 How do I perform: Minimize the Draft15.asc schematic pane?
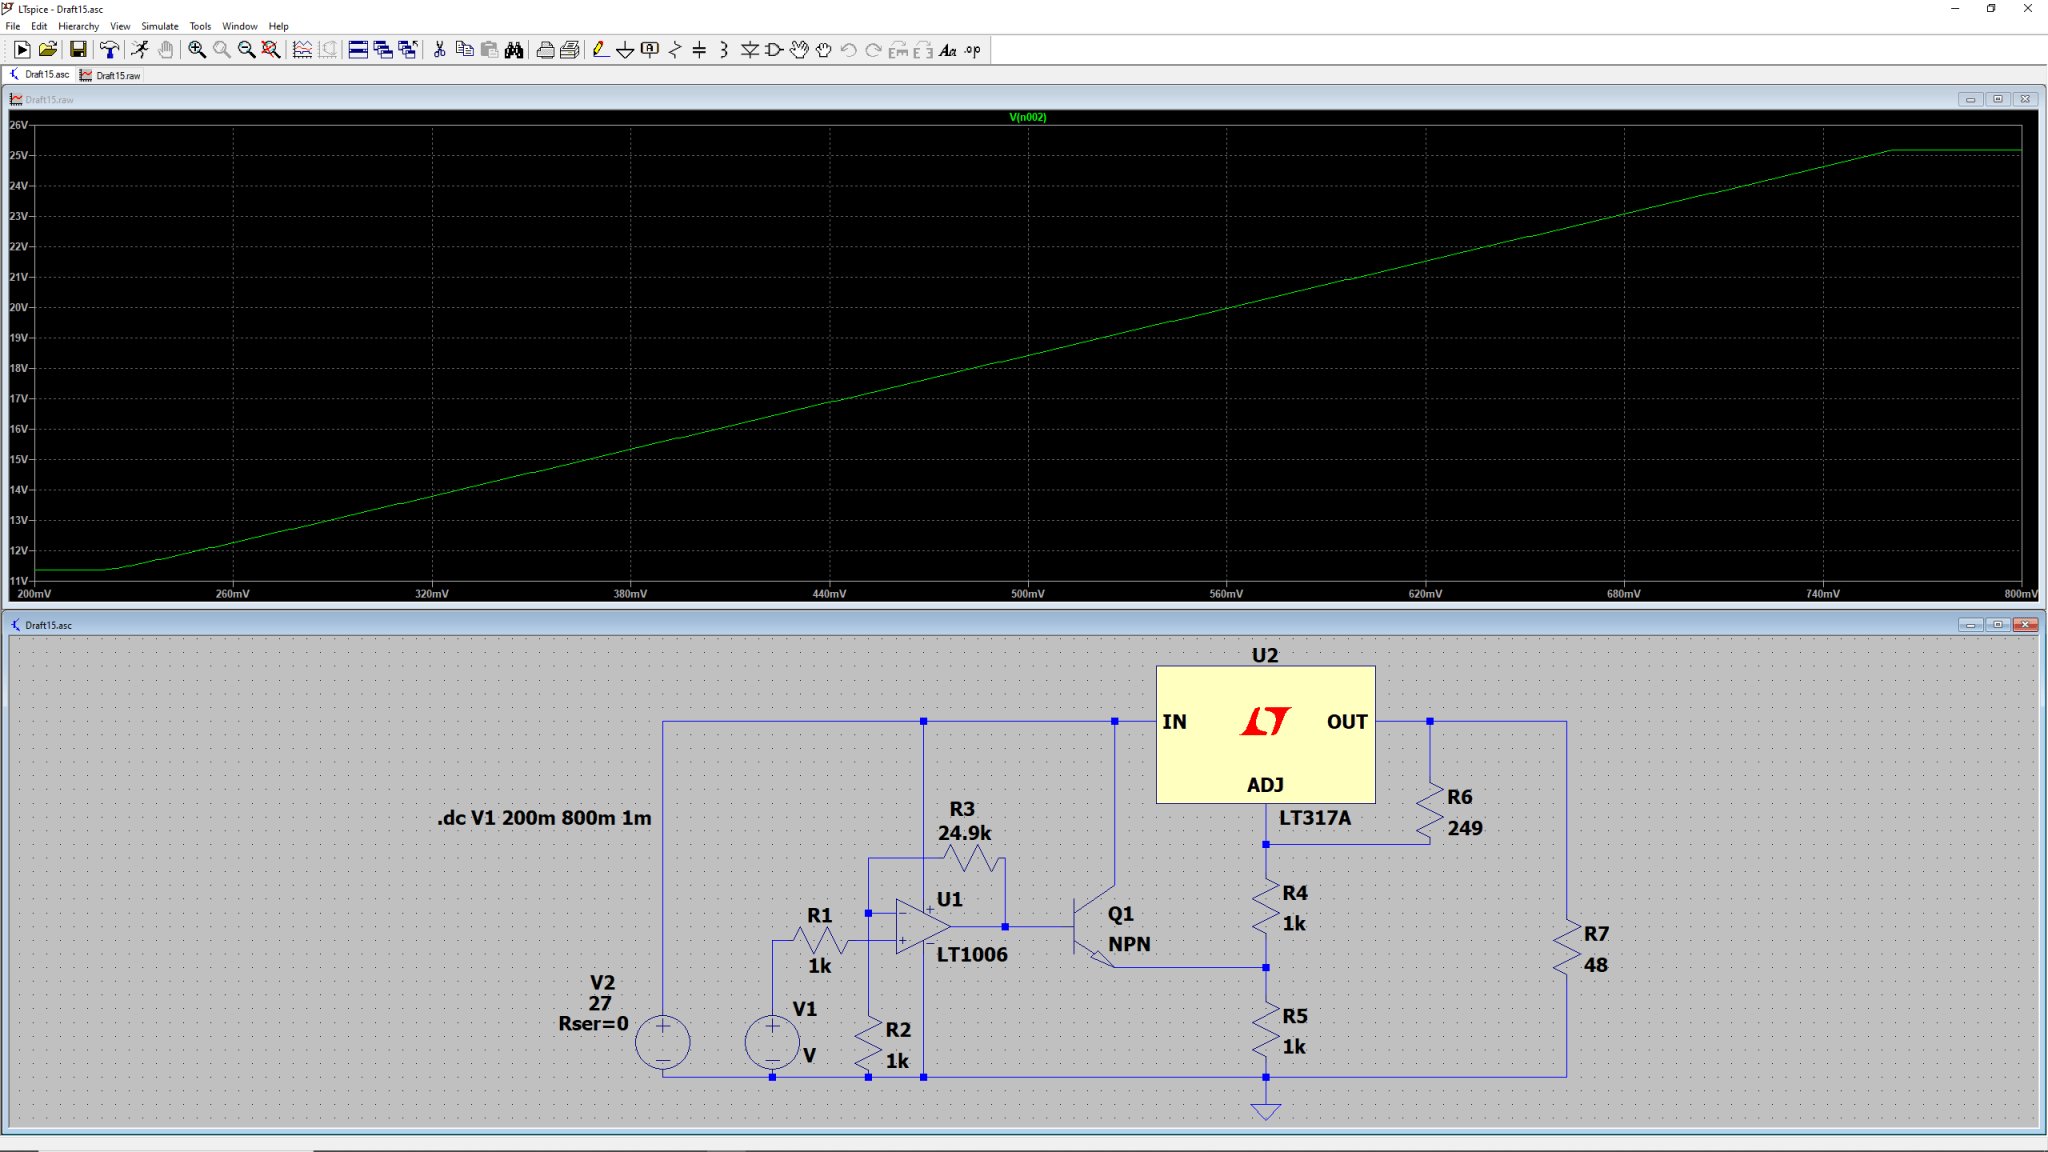pos(1970,625)
